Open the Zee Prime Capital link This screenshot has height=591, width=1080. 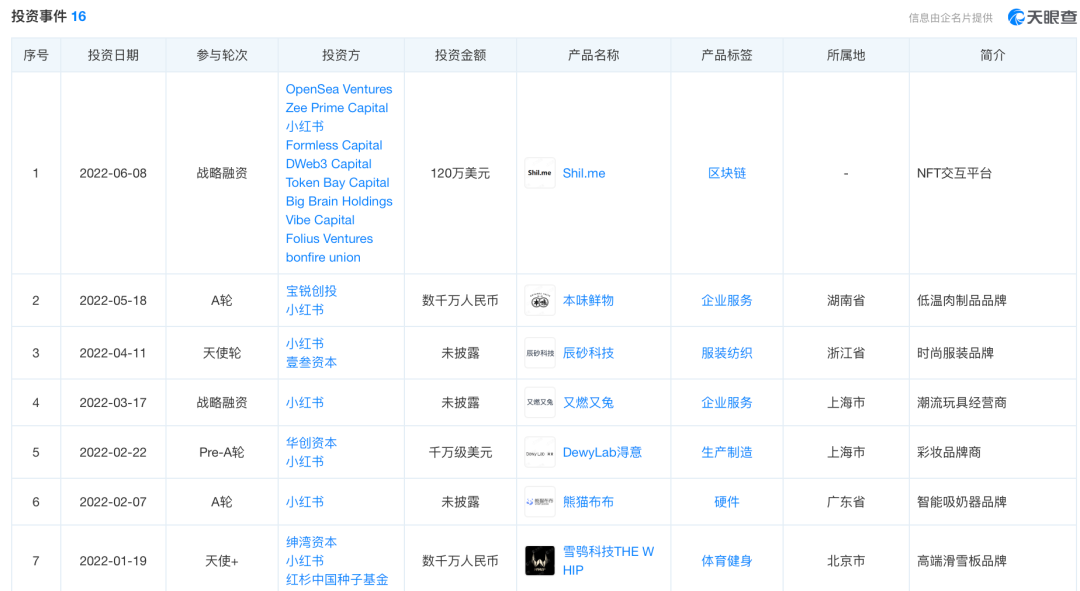pyautogui.click(x=337, y=107)
